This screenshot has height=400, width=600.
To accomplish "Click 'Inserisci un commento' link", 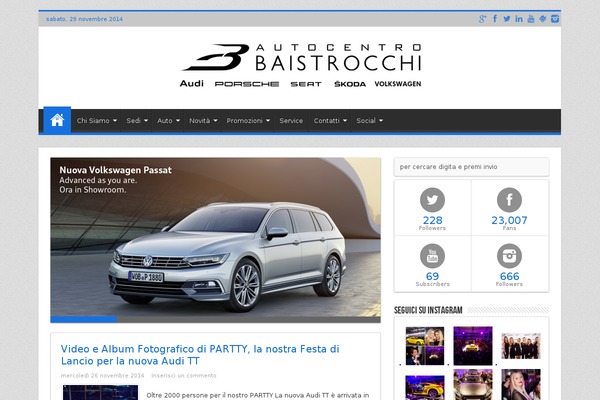I will tap(184, 376).
